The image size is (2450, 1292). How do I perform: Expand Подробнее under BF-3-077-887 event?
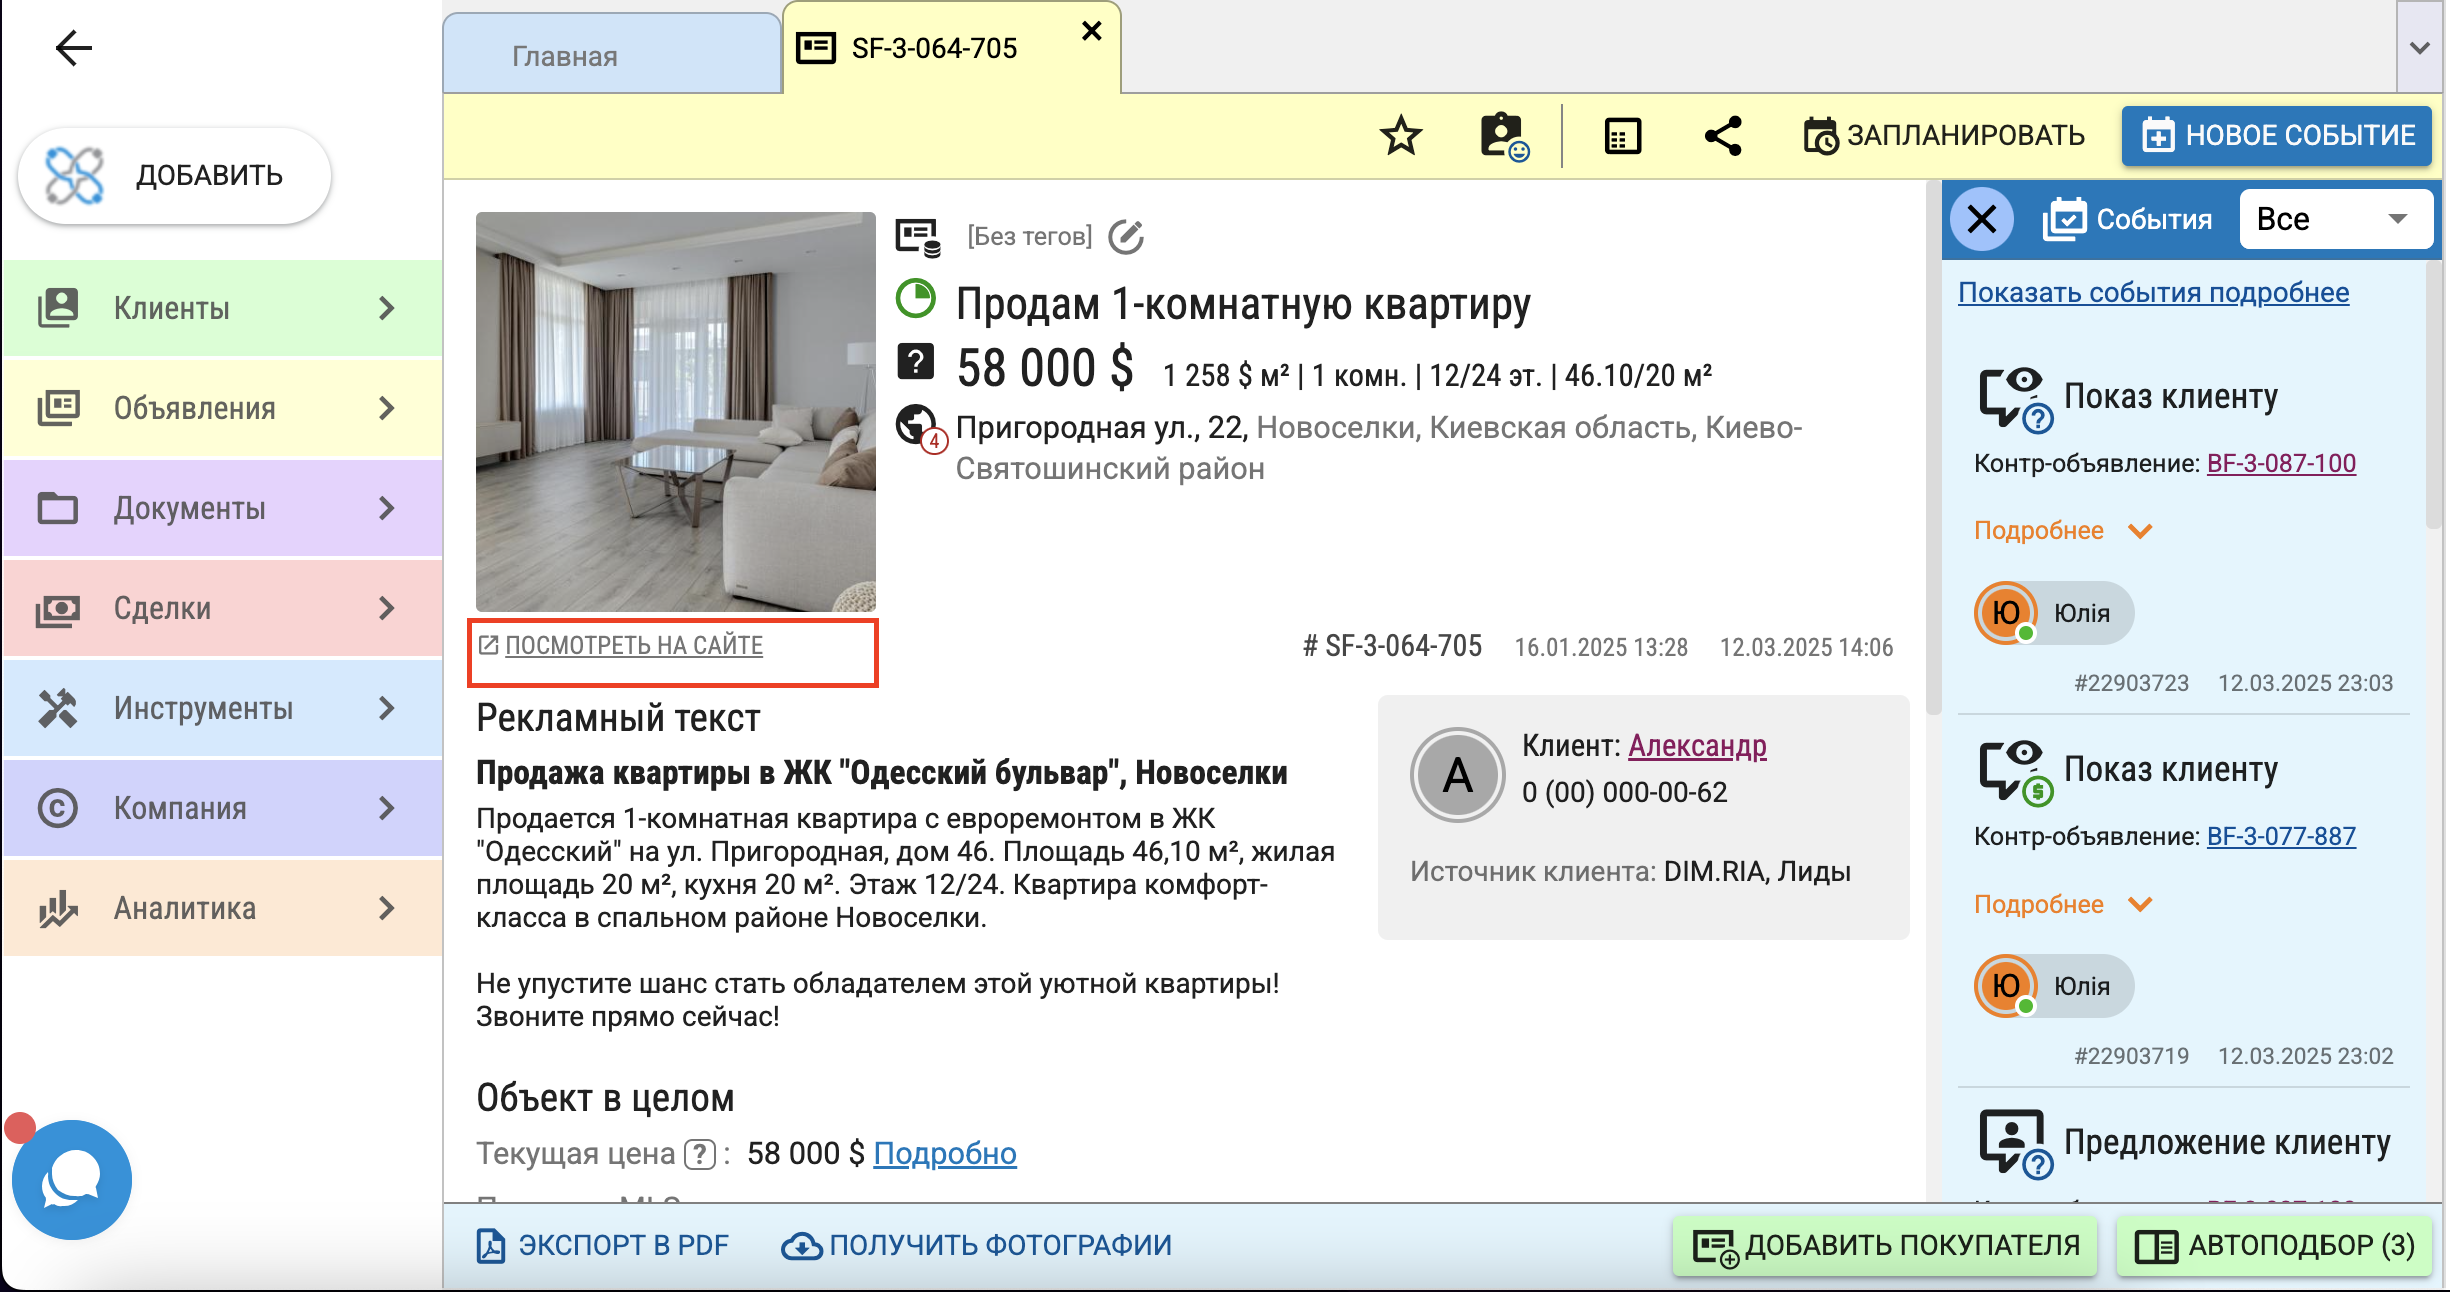(2062, 904)
